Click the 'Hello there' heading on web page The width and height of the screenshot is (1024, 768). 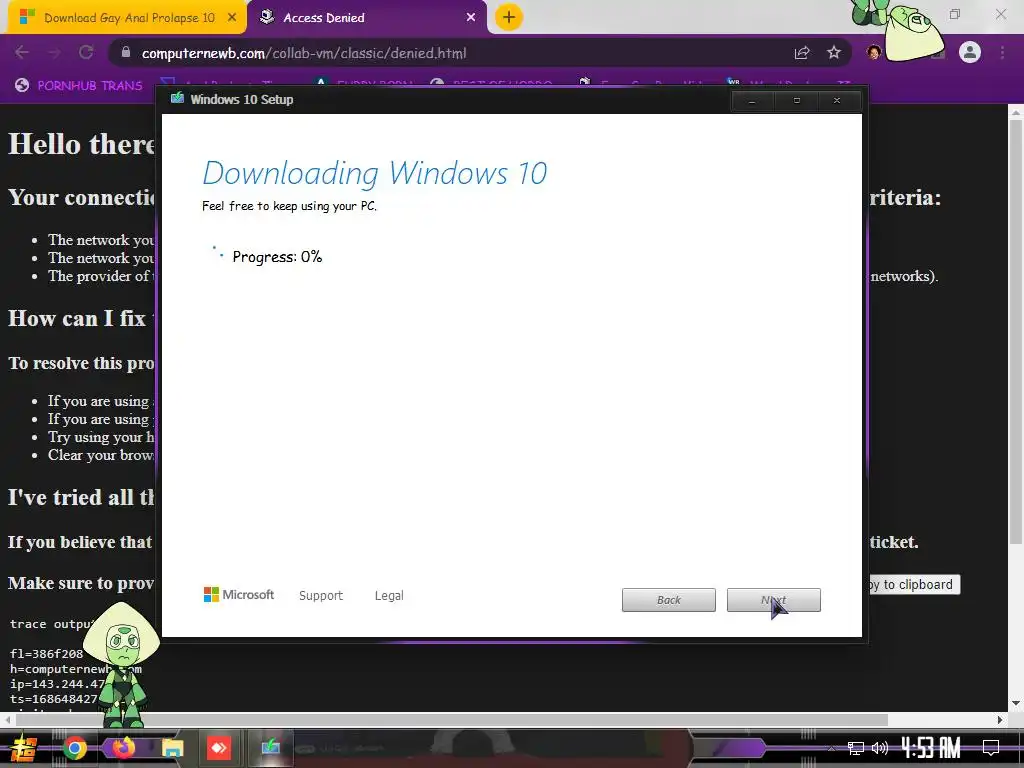click(x=81, y=144)
